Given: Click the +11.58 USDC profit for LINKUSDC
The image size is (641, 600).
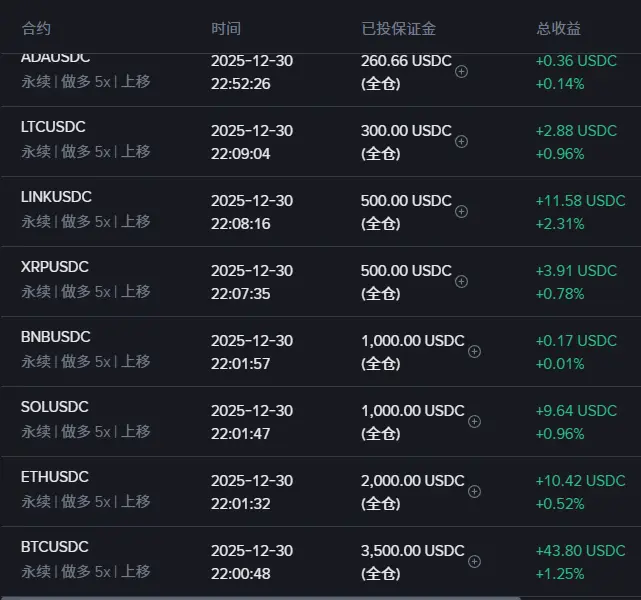Looking at the screenshot, I should click(580, 200).
